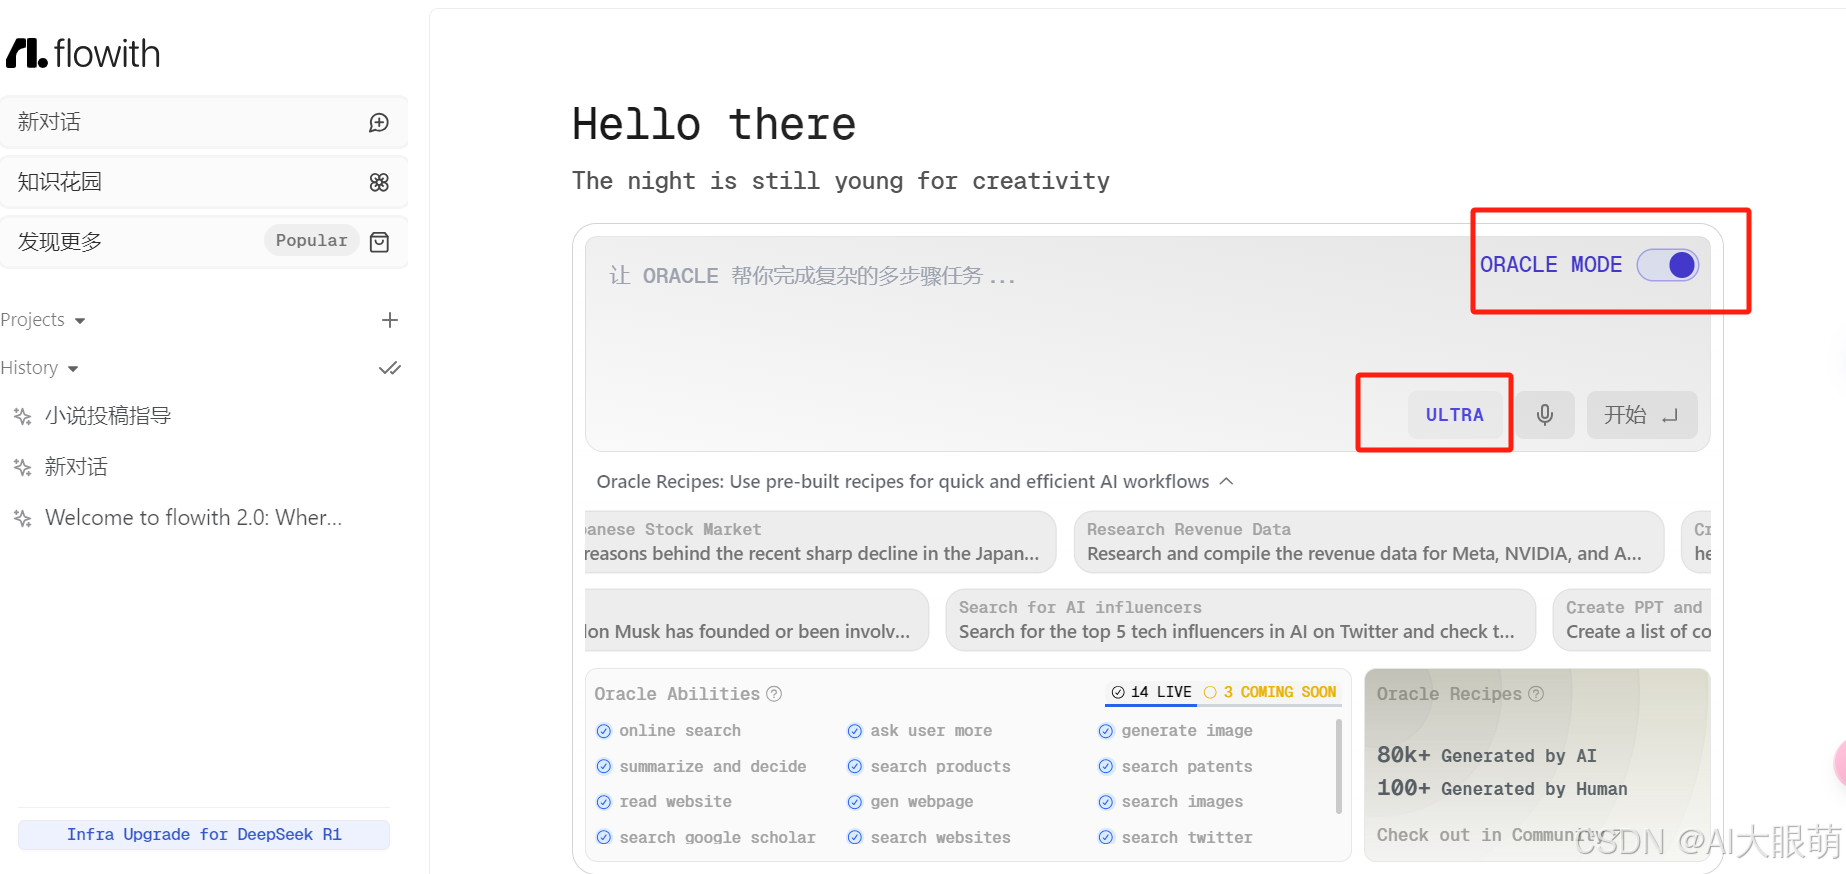Collapse the Oracle Recipes section chevron

click(x=1226, y=481)
